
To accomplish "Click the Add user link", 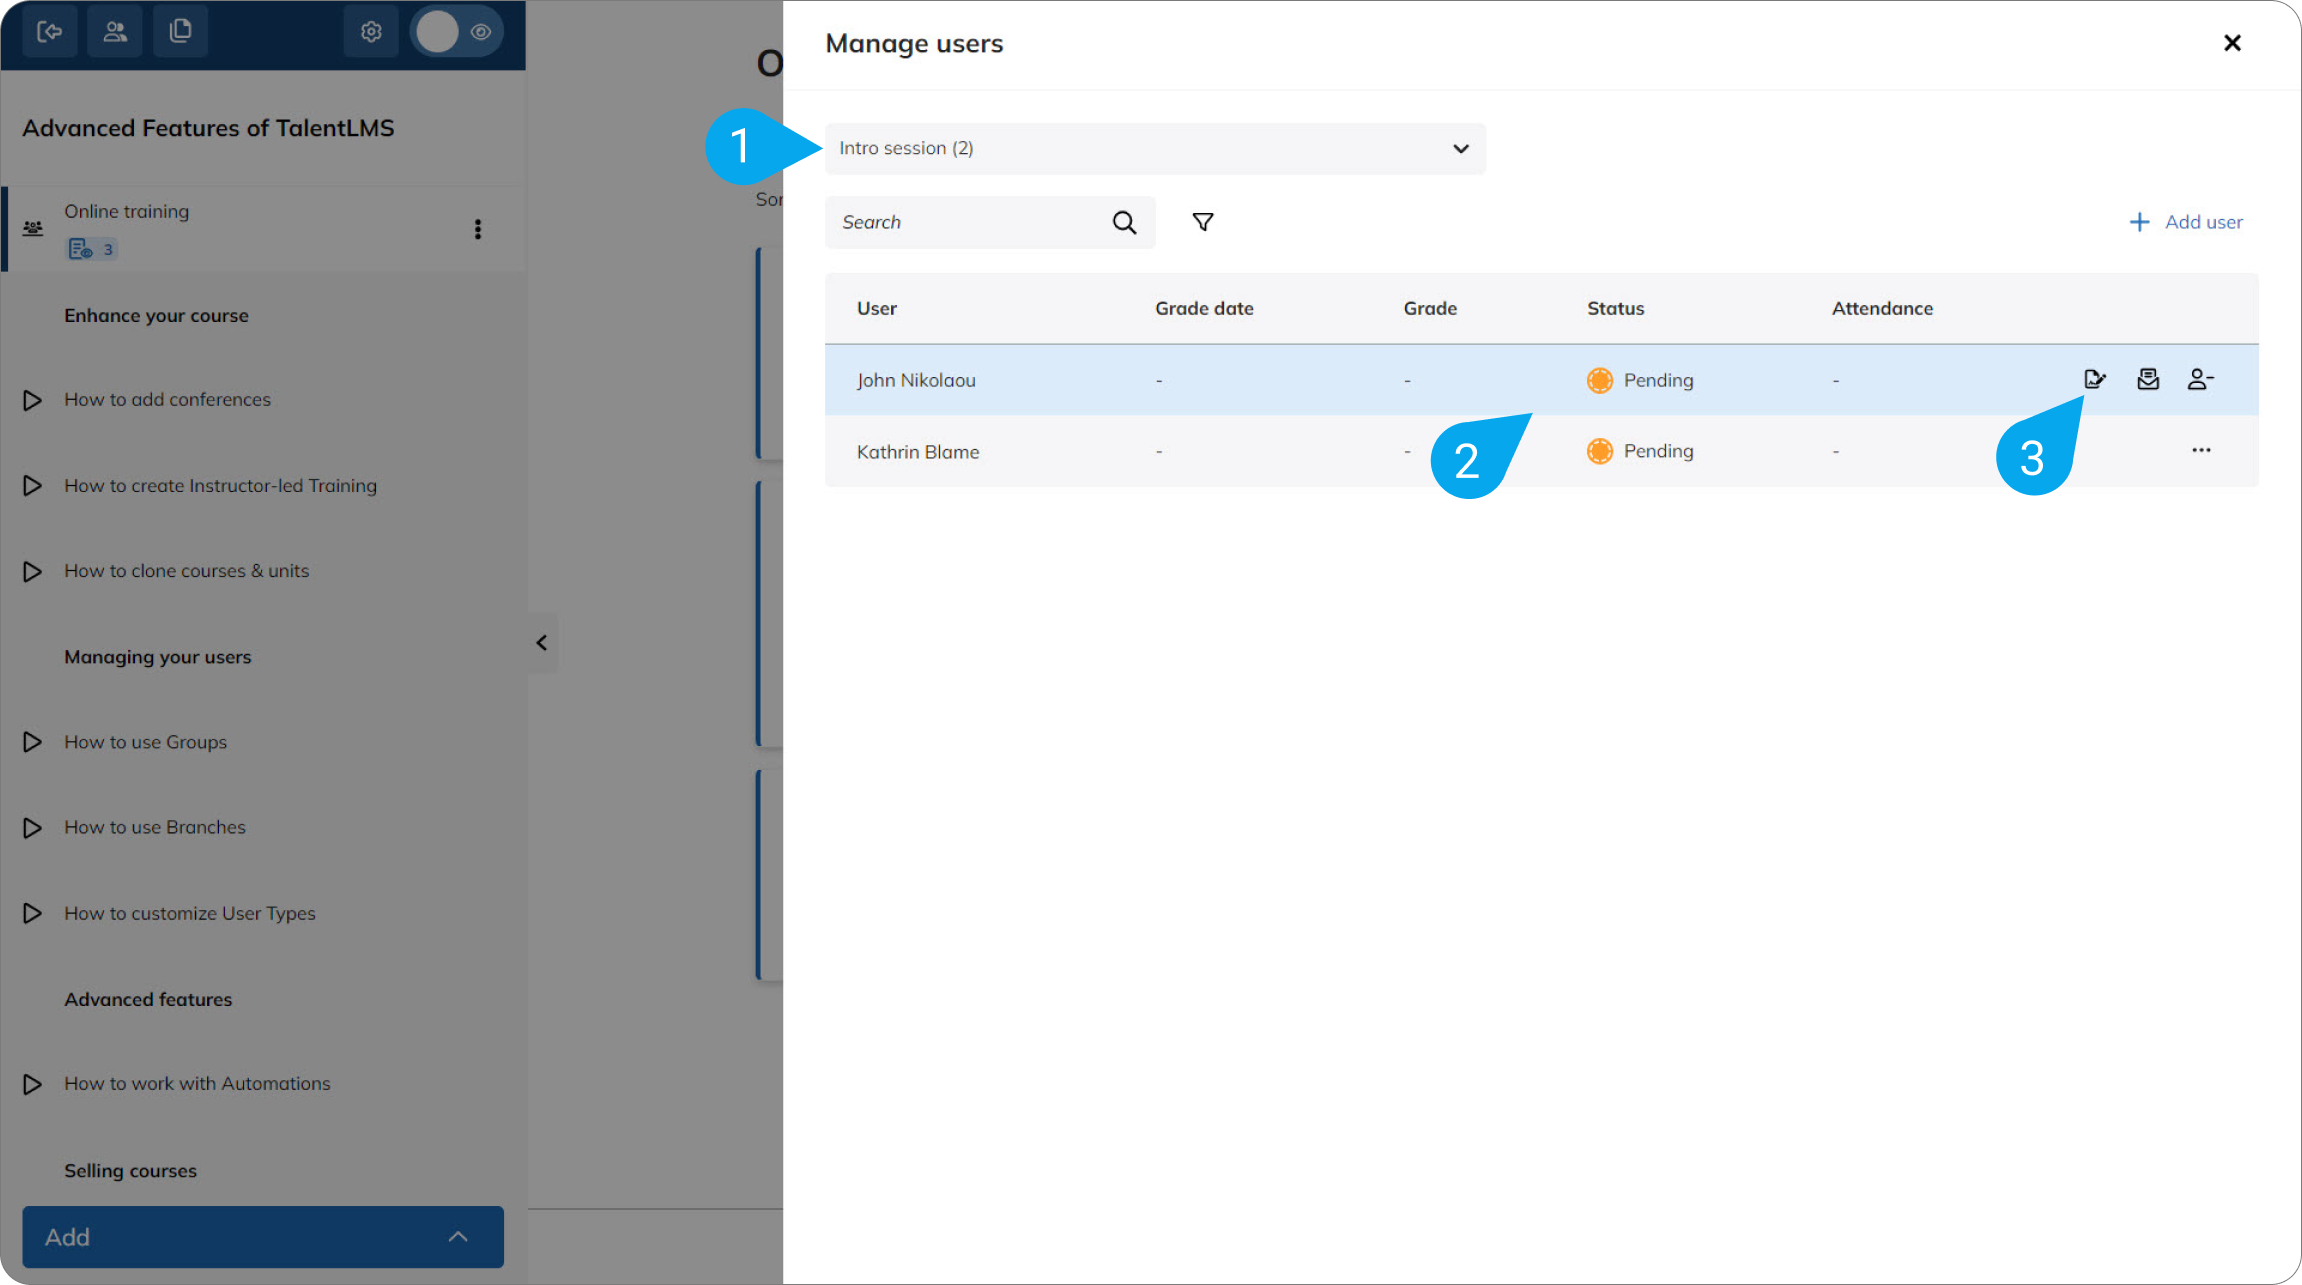I will [x=2186, y=222].
